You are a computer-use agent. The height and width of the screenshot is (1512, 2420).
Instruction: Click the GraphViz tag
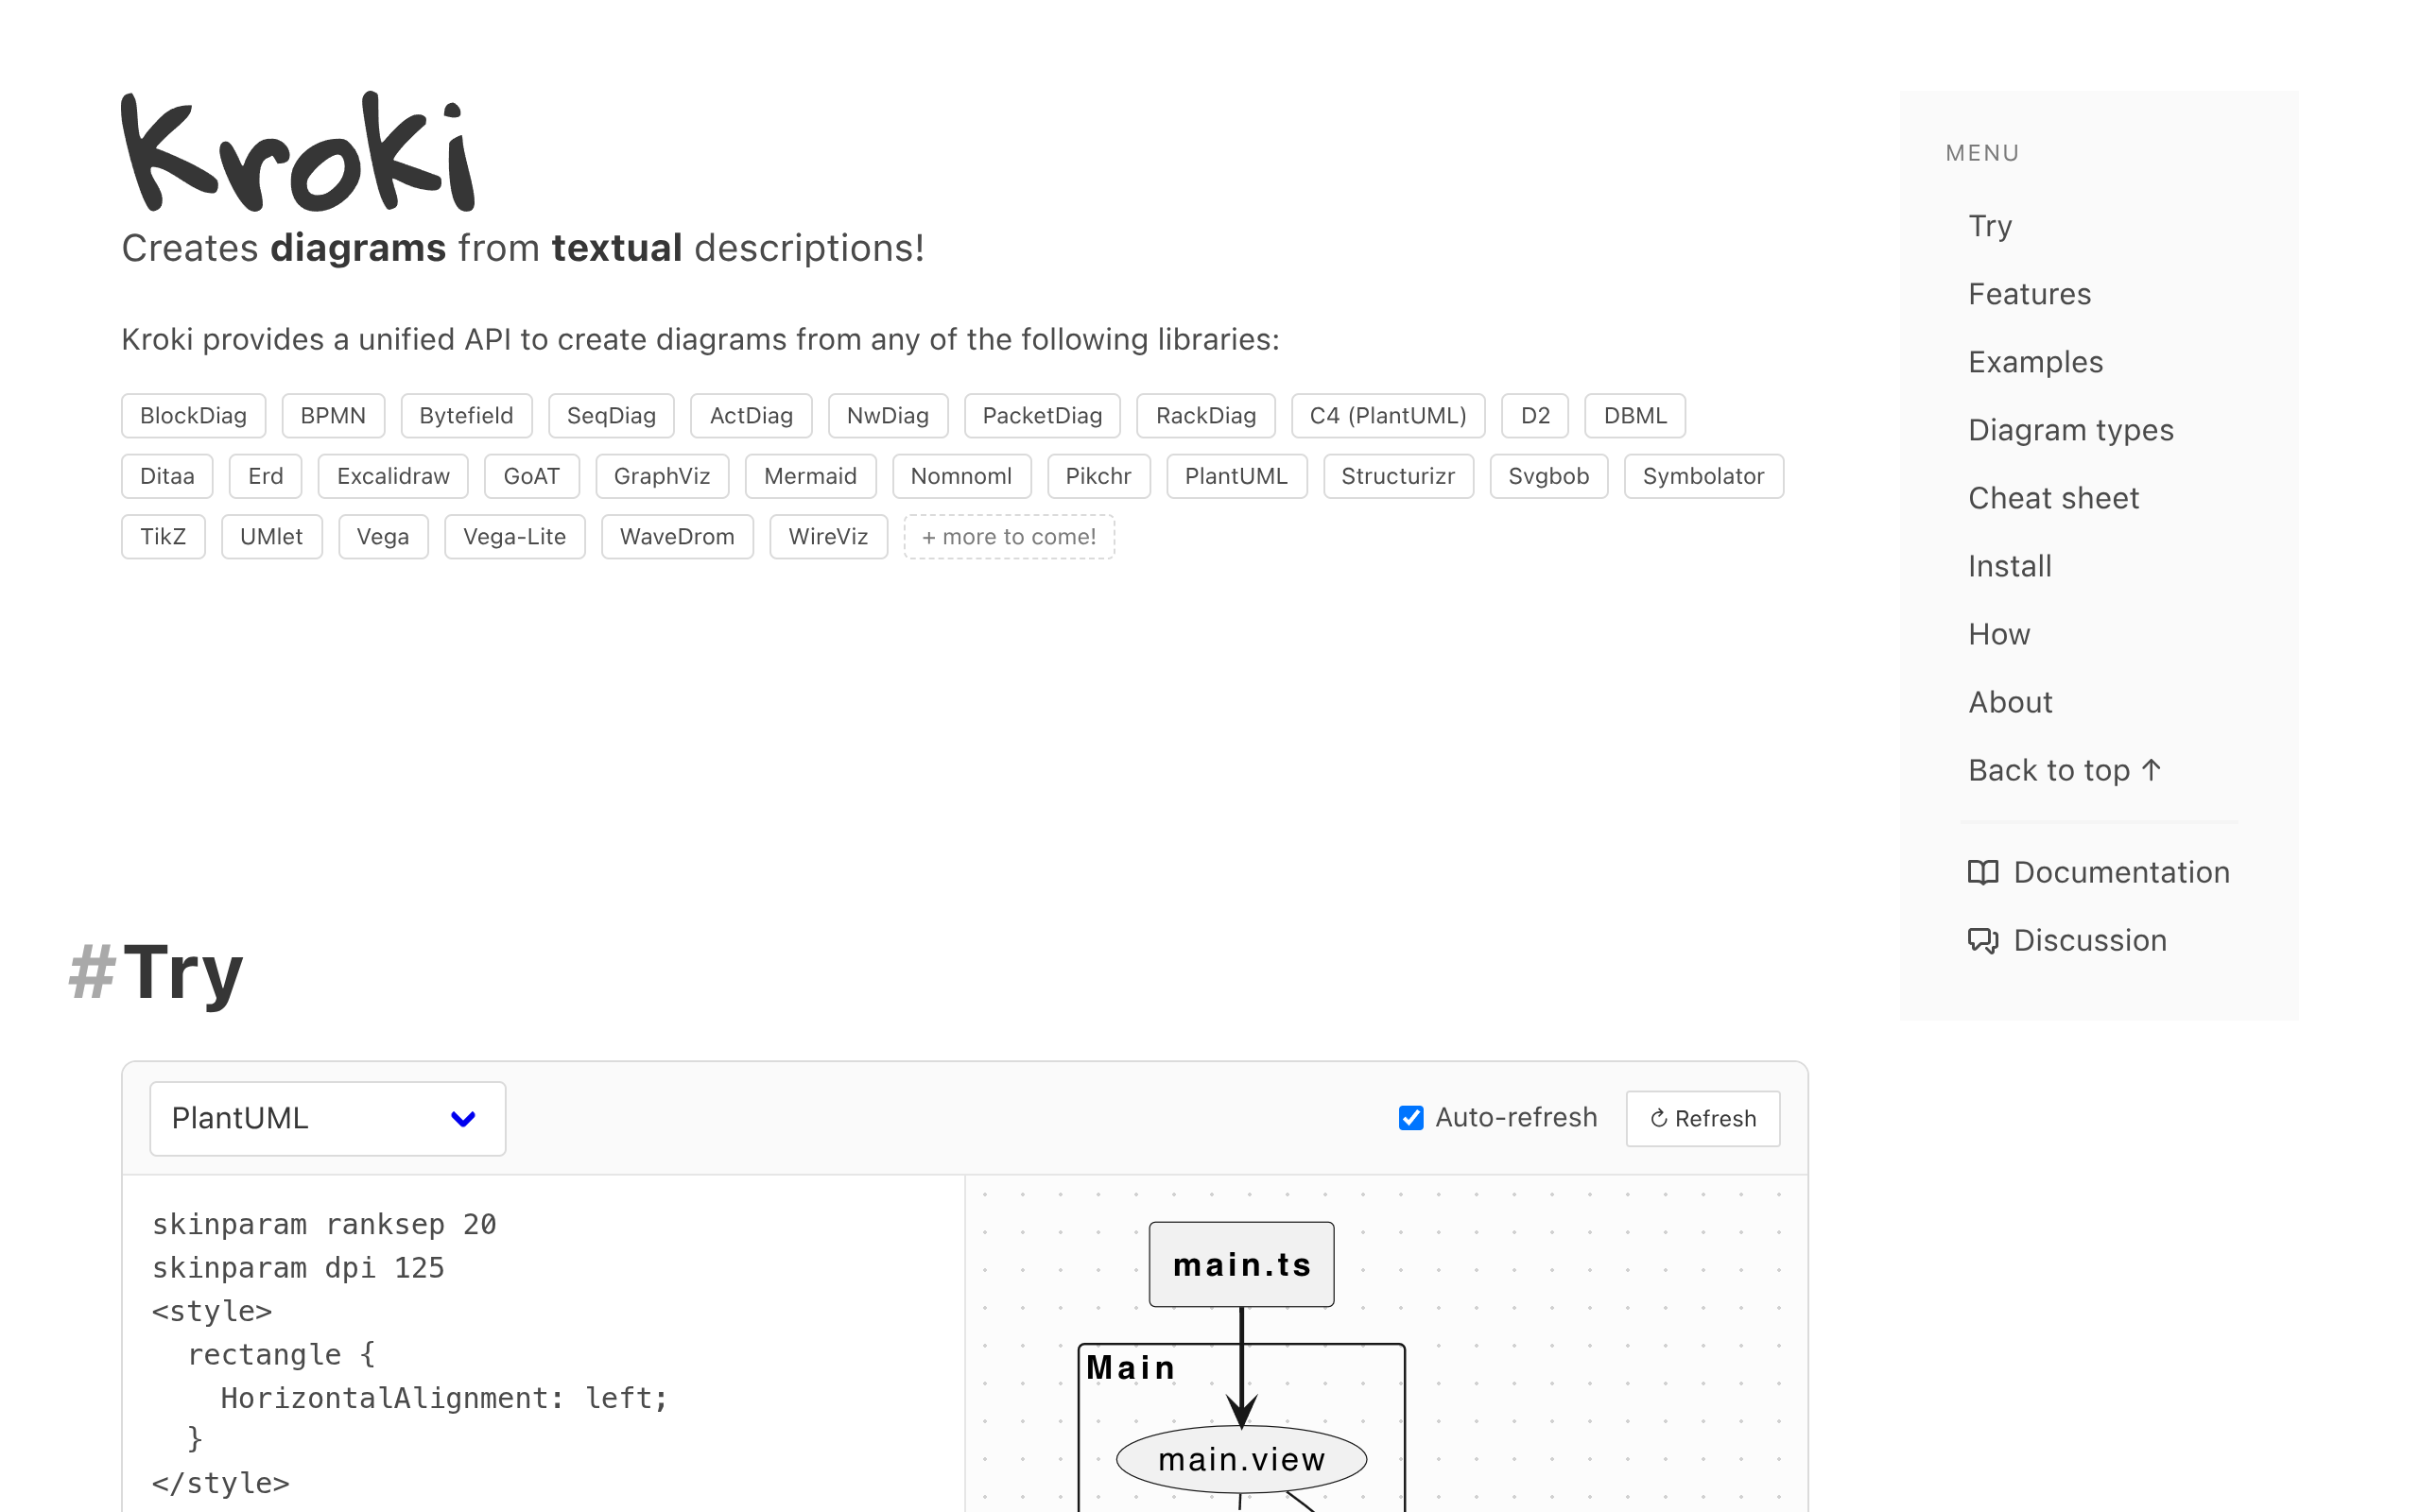point(662,476)
